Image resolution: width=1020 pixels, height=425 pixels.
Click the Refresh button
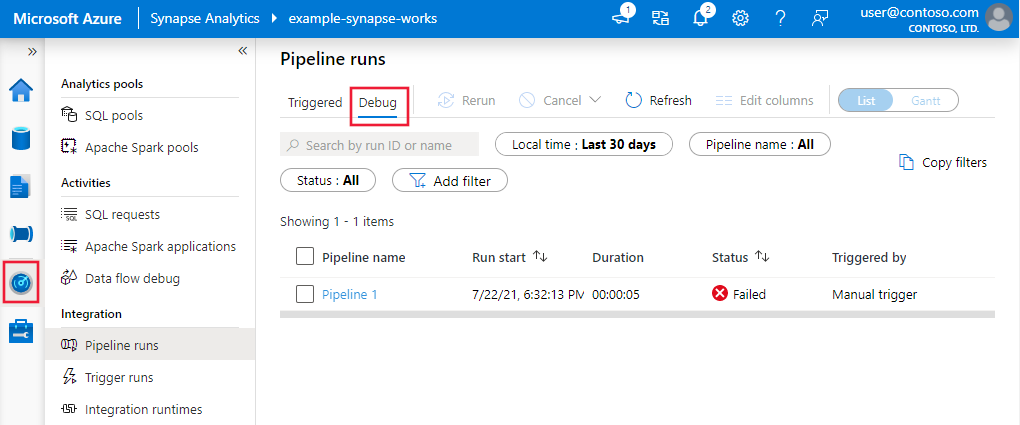pos(658,100)
